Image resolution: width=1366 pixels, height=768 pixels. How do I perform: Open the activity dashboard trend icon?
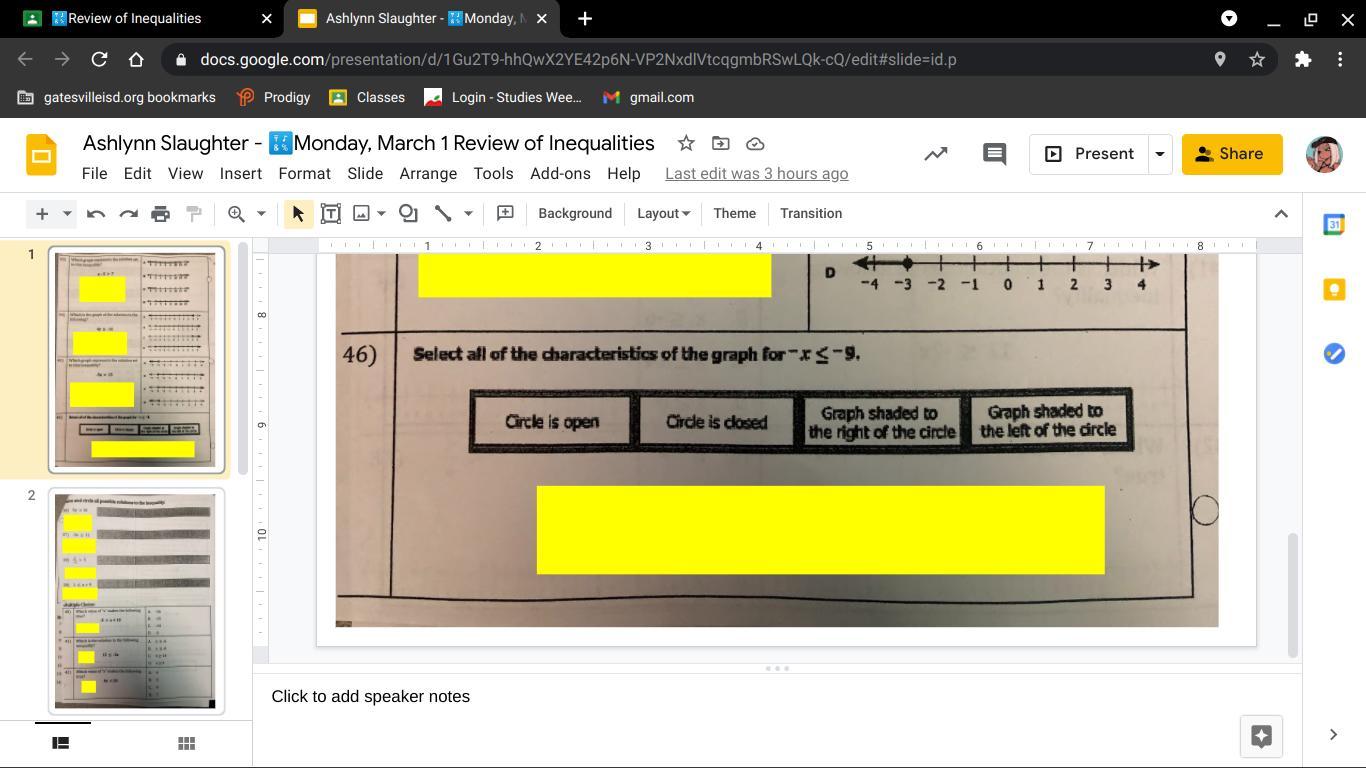tap(936, 154)
